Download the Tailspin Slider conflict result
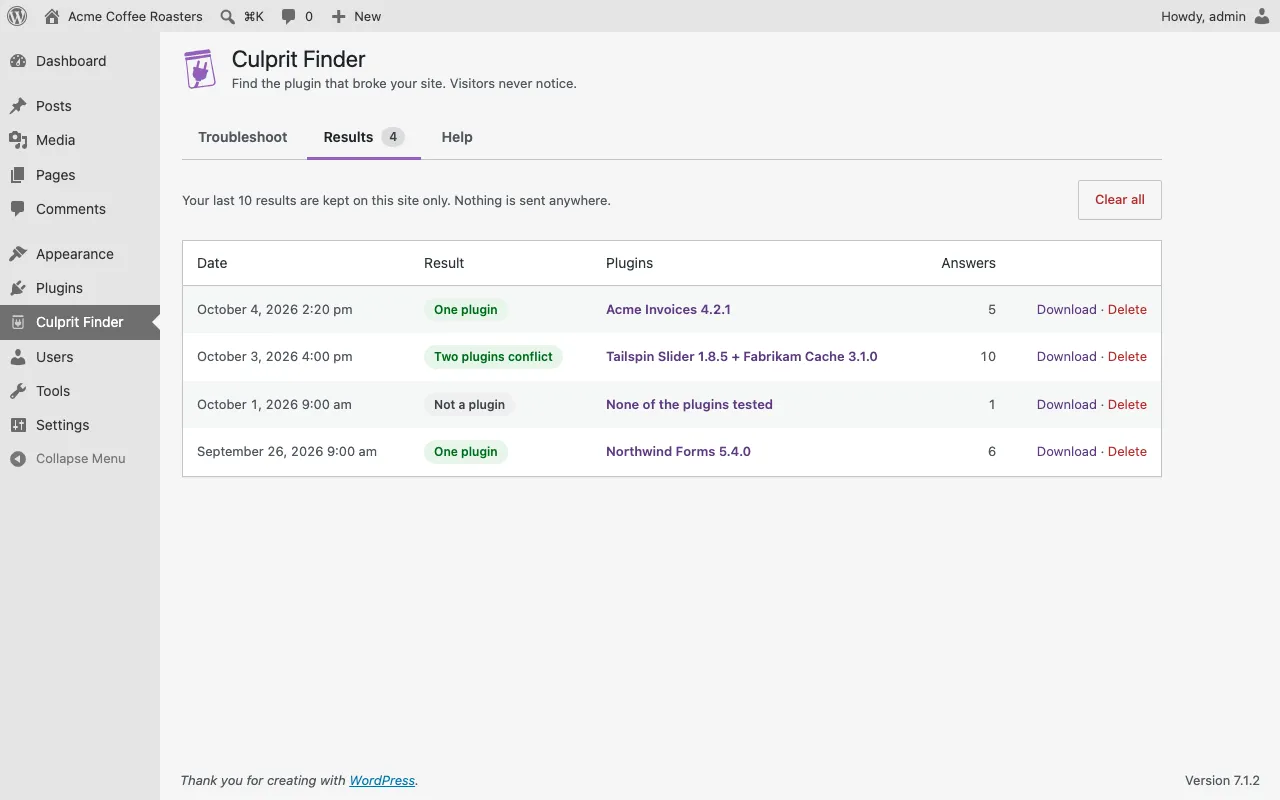This screenshot has height=800, width=1280. click(x=1067, y=356)
